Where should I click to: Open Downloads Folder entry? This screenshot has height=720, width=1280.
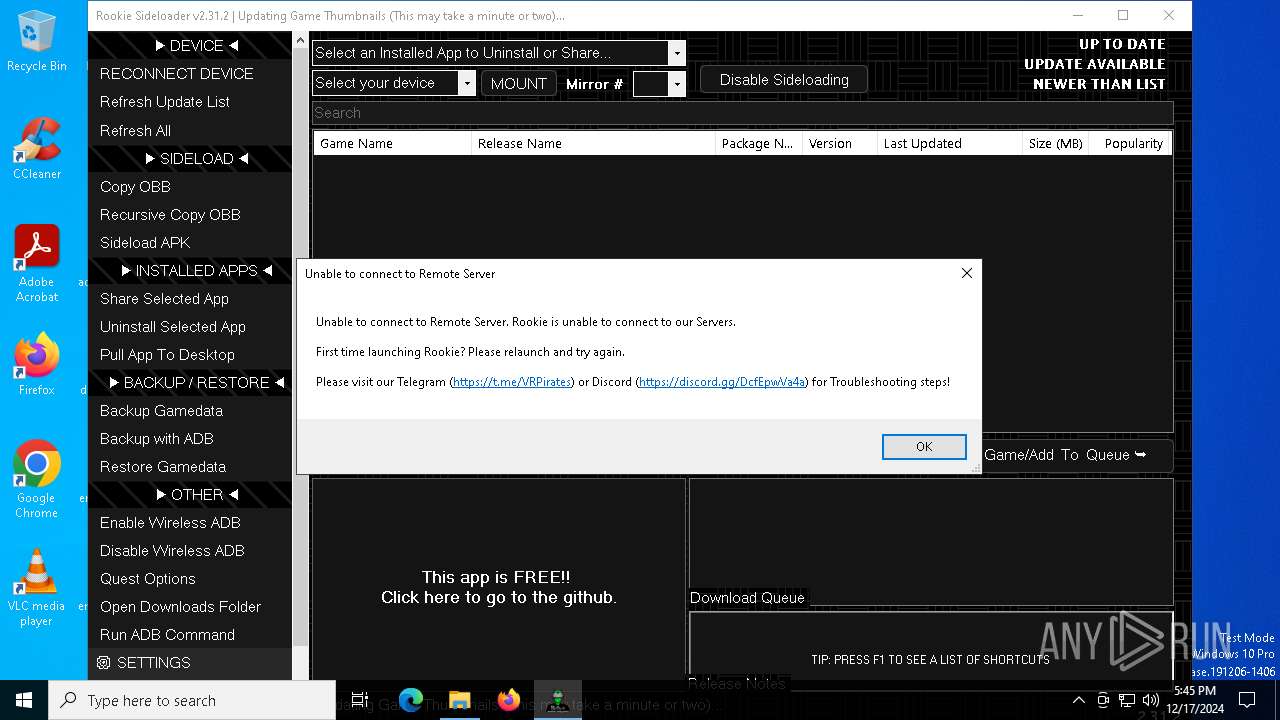pyautogui.click(x=190, y=607)
